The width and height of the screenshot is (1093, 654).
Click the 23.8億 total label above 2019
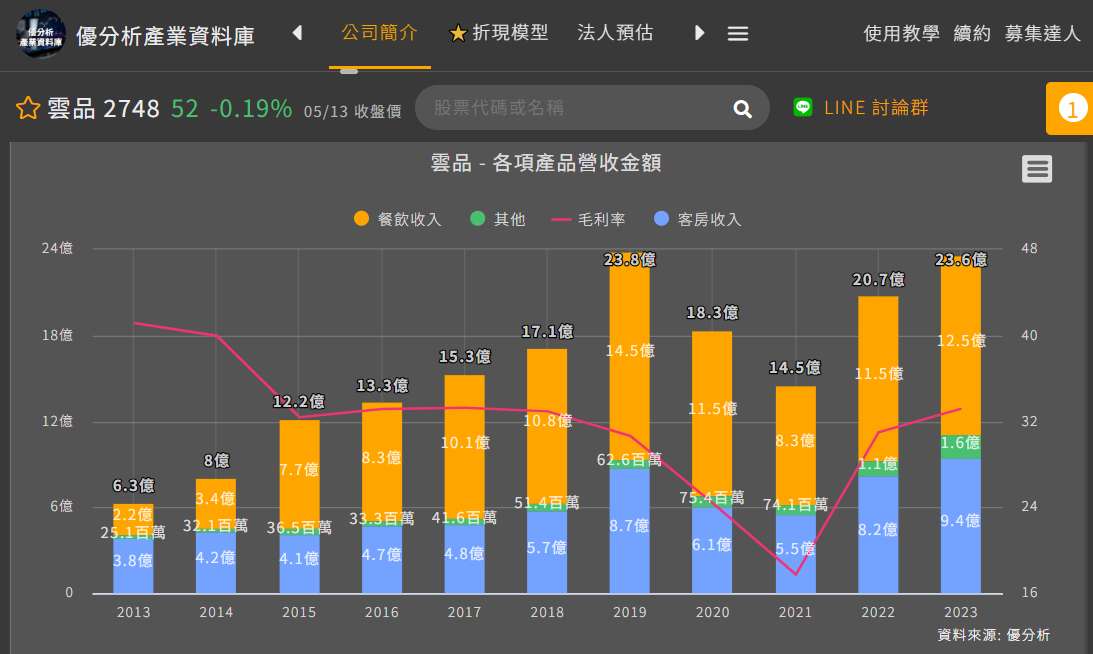click(x=629, y=260)
